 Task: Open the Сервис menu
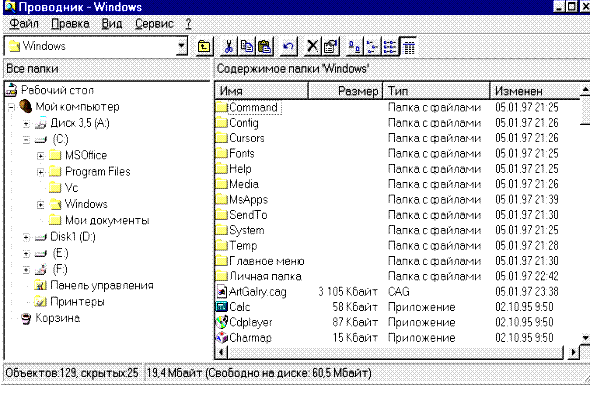(x=154, y=24)
